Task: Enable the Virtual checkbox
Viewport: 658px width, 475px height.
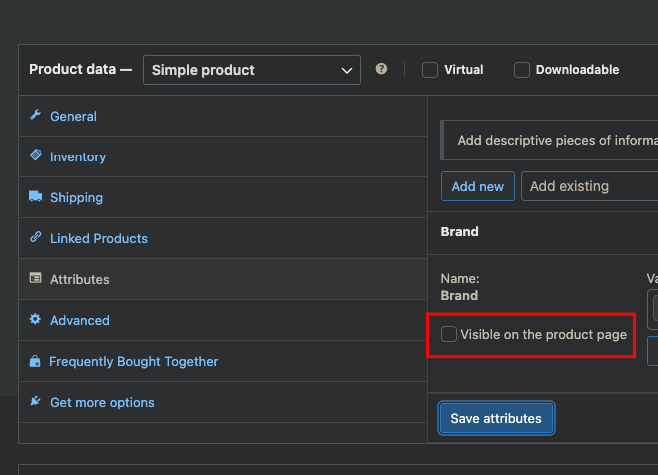Action: click(x=430, y=70)
